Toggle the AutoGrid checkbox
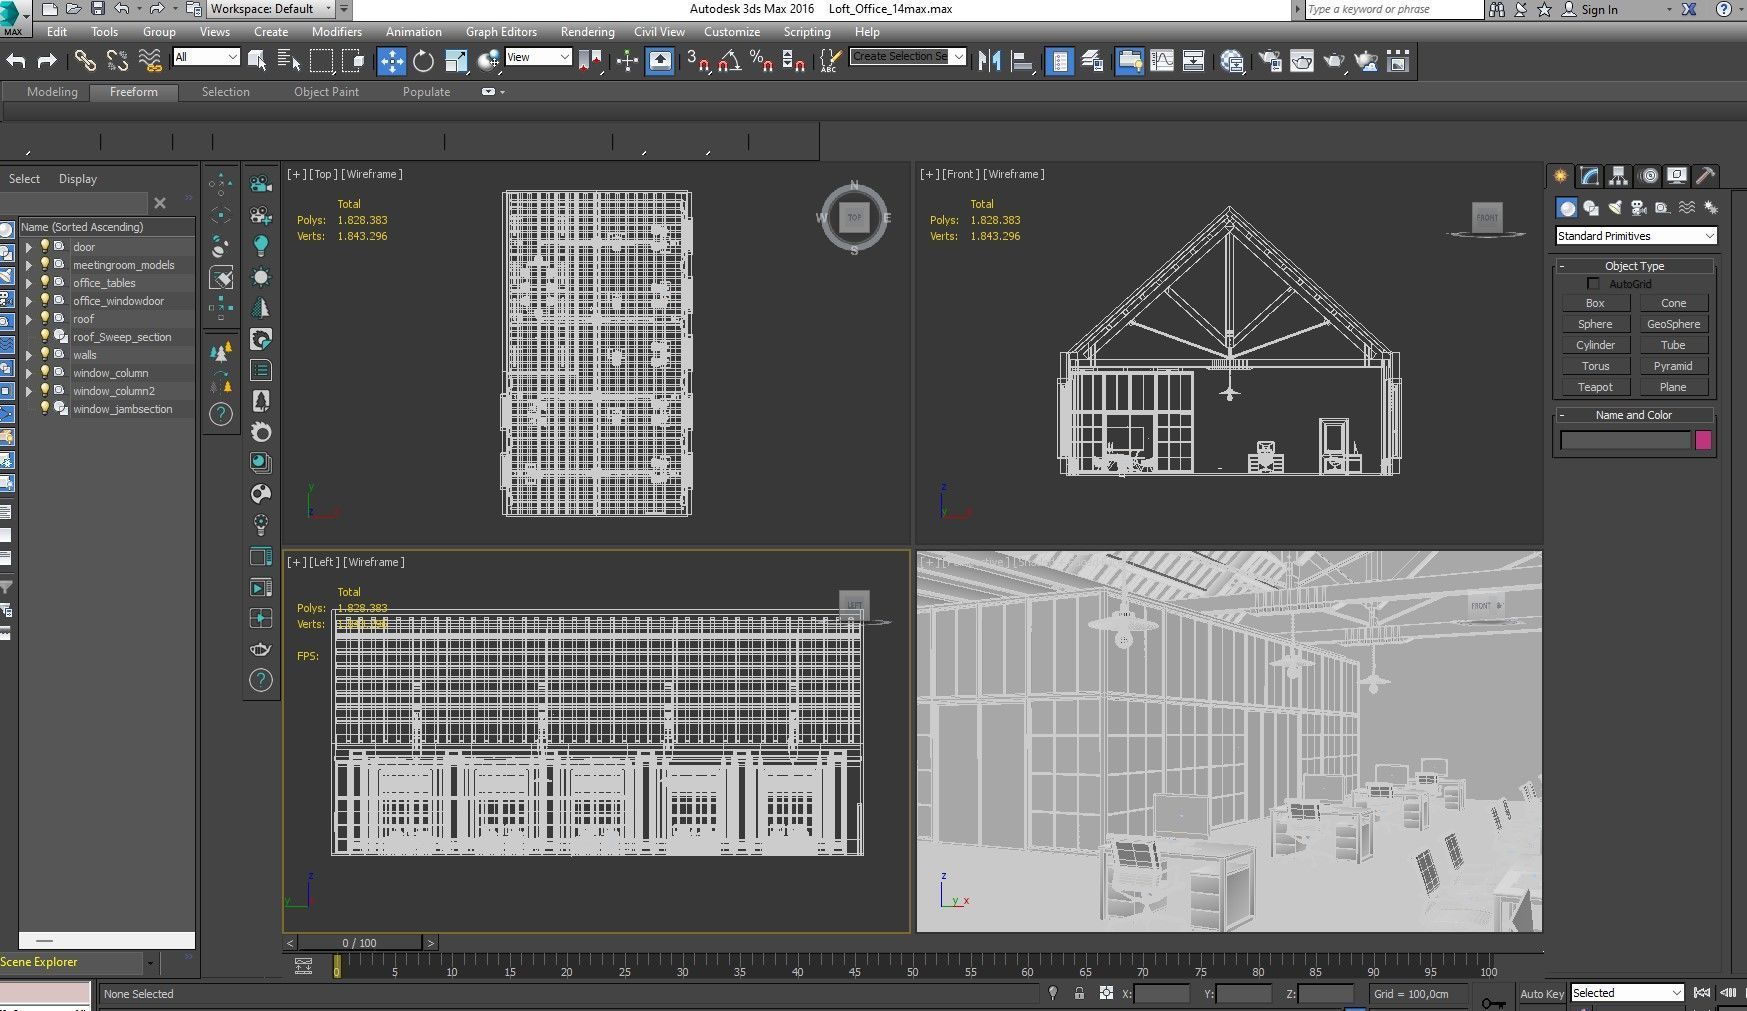Screen dimensions: 1747x1011 [x=1593, y=284]
